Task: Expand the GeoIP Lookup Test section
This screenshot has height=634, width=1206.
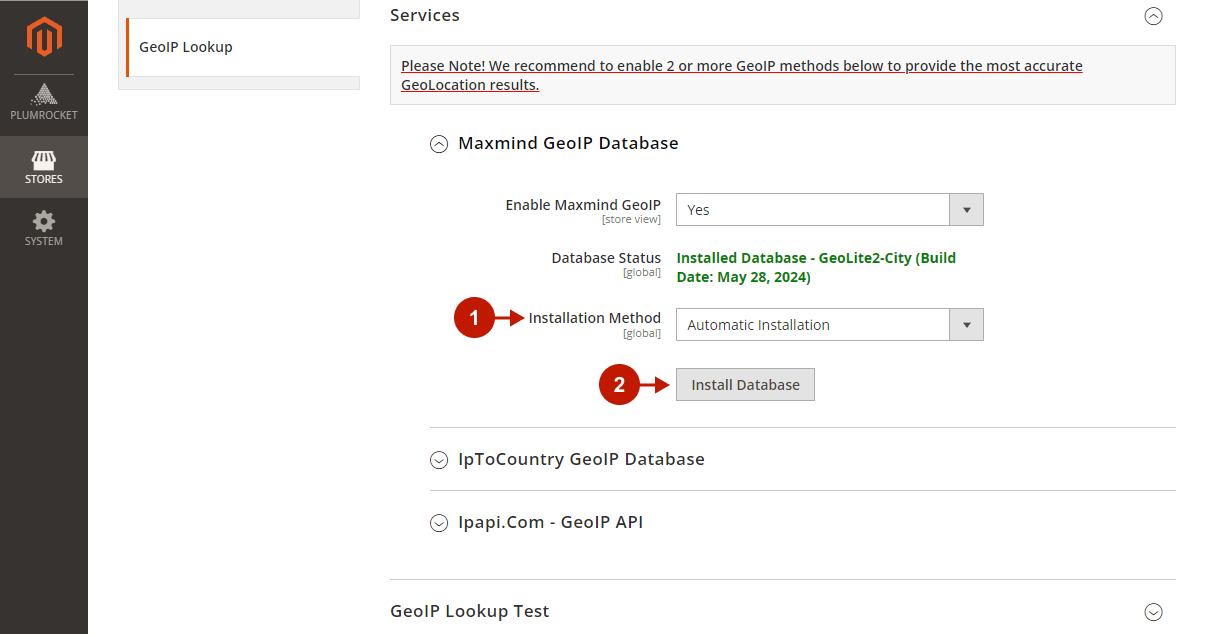Action: click(x=1153, y=612)
